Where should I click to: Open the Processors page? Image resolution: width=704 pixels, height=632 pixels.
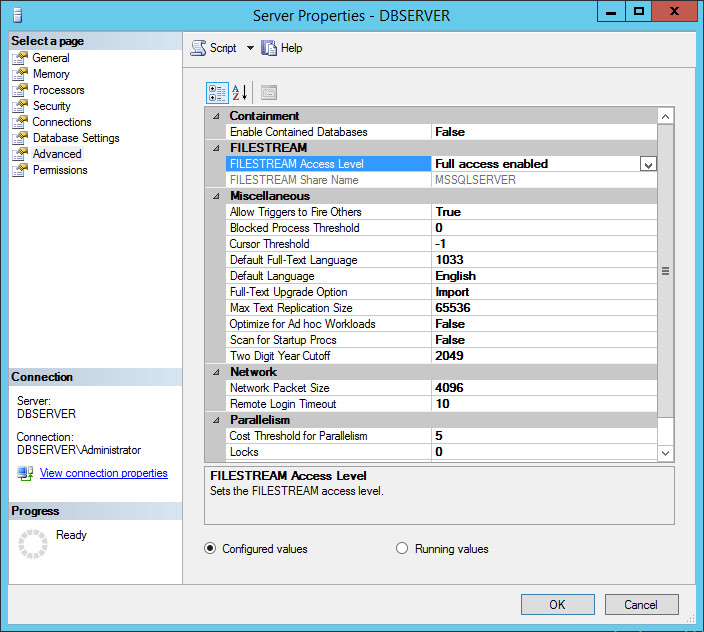click(58, 90)
